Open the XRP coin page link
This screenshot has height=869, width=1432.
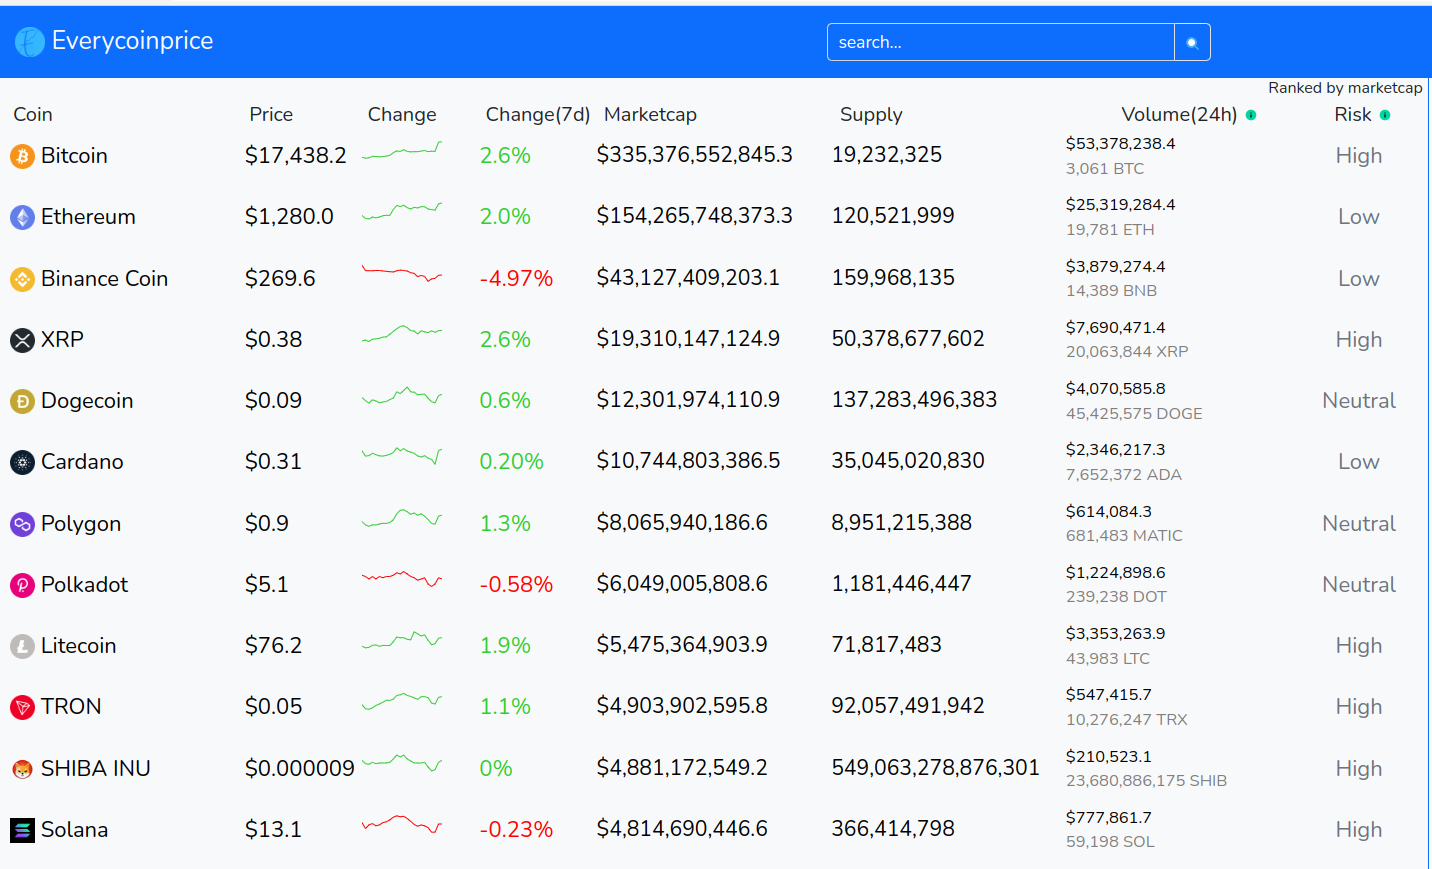(x=62, y=340)
